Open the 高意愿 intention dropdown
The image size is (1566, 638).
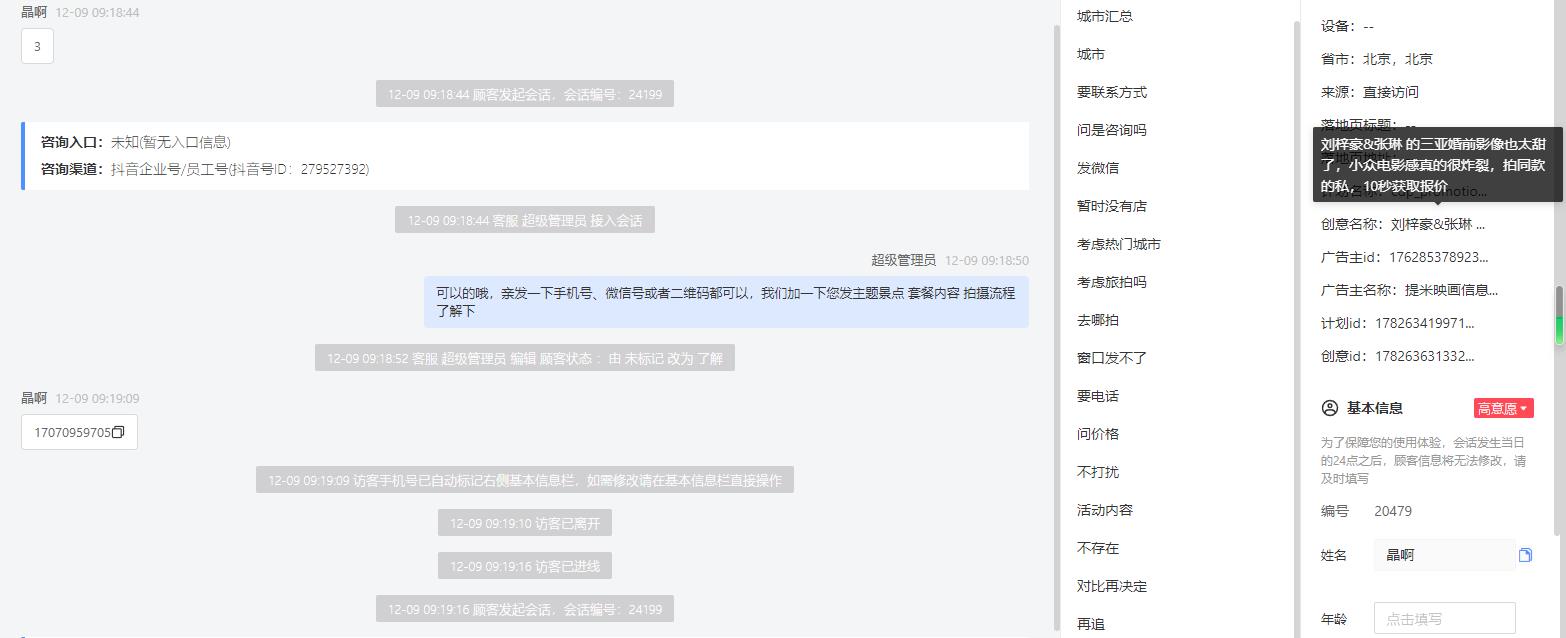[x=1503, y=408]
